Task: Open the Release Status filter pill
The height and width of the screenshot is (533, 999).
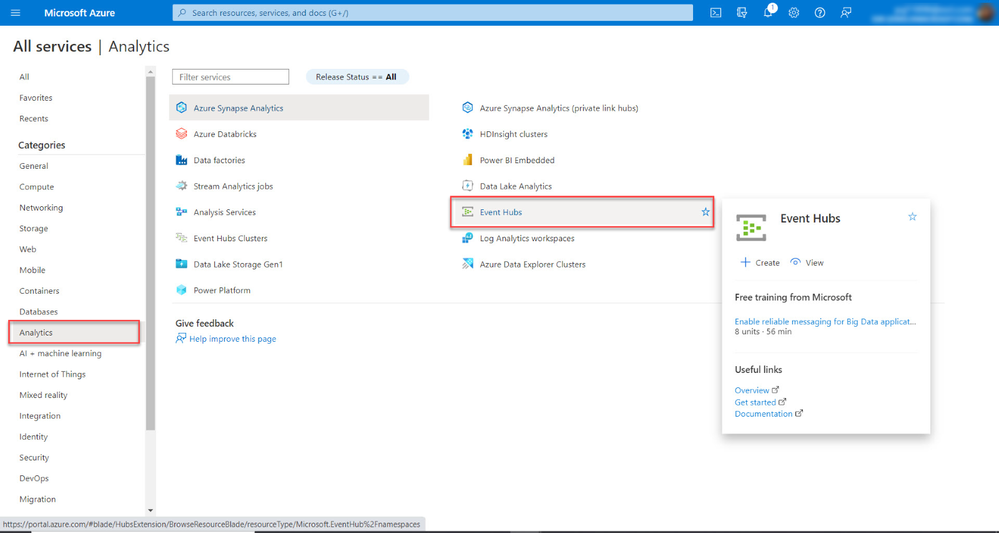Action: [356, 77]
